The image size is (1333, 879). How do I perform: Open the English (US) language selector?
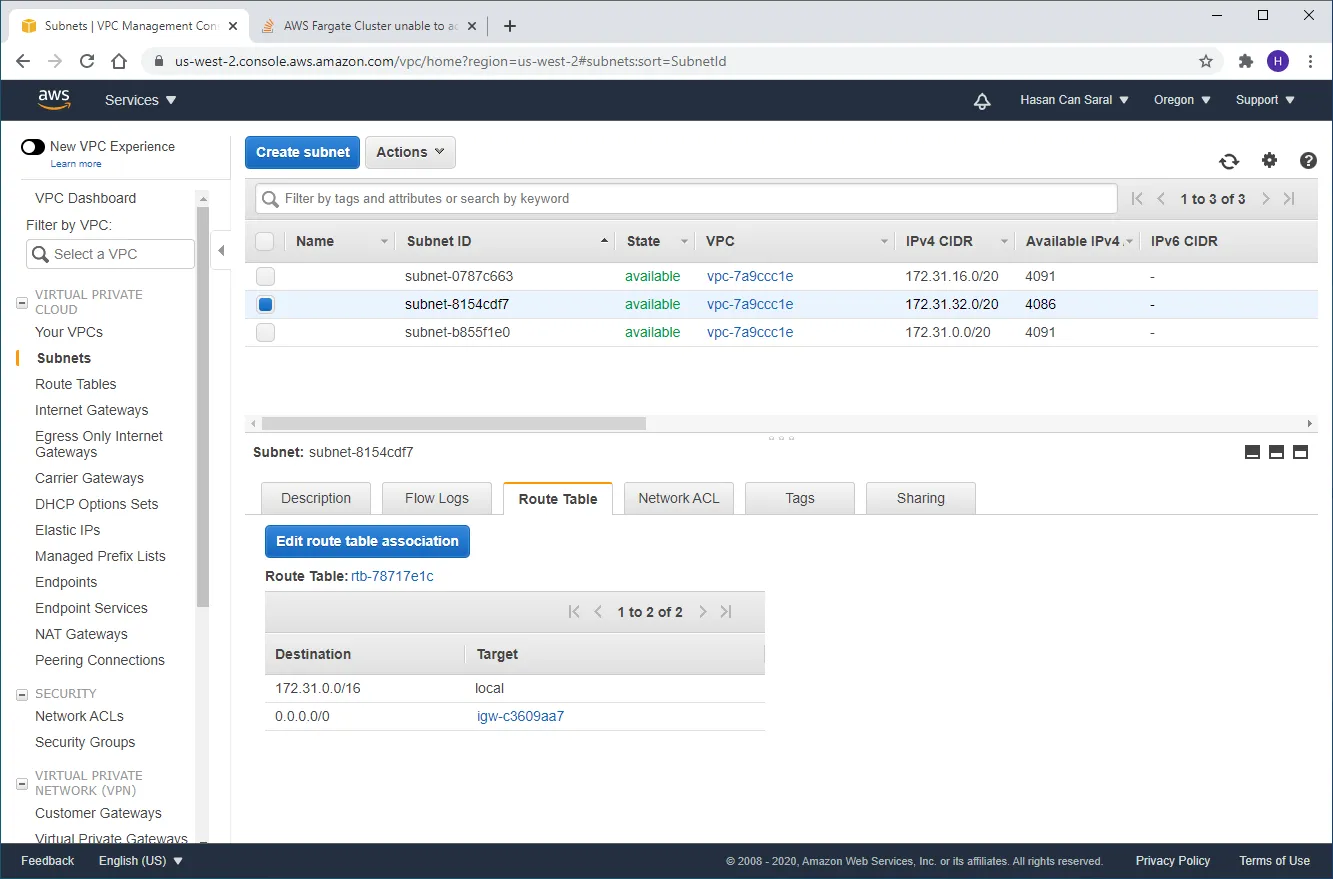pyautogui.click(x=141, y=861)
